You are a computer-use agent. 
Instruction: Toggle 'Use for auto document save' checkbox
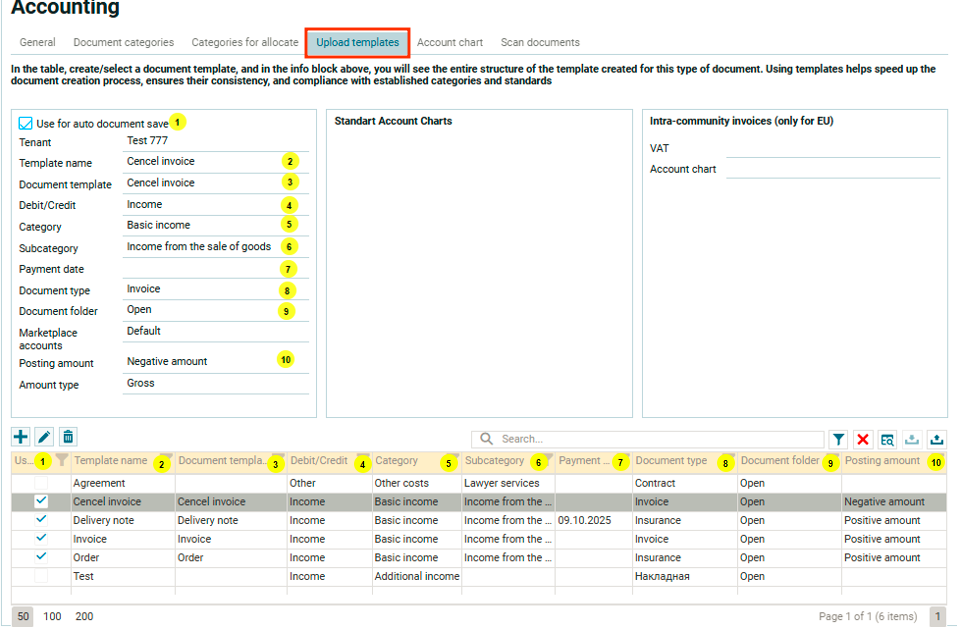pyautogui.click(x=26, y=124)
